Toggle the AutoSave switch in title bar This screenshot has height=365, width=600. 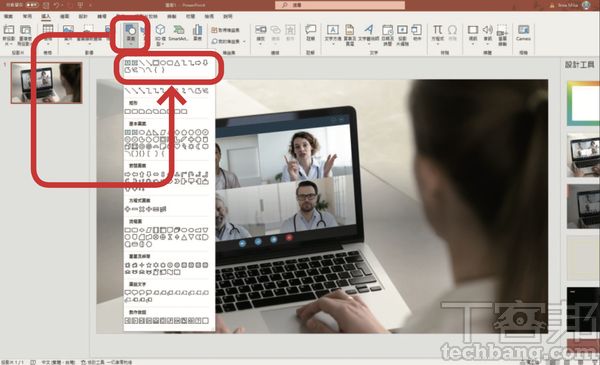[x=32, y=5]
